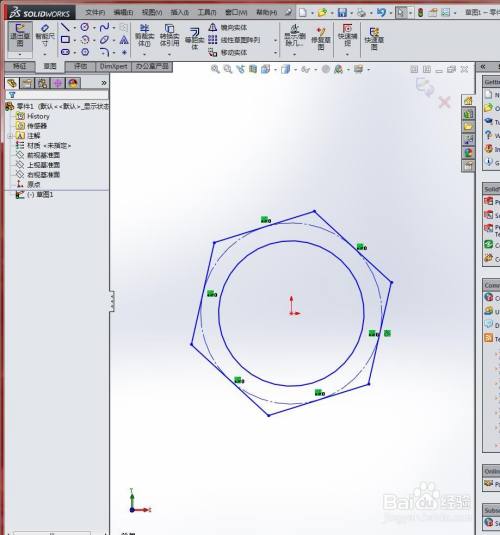Click Offset Entities (等距实体)

(x=195, y=38)
